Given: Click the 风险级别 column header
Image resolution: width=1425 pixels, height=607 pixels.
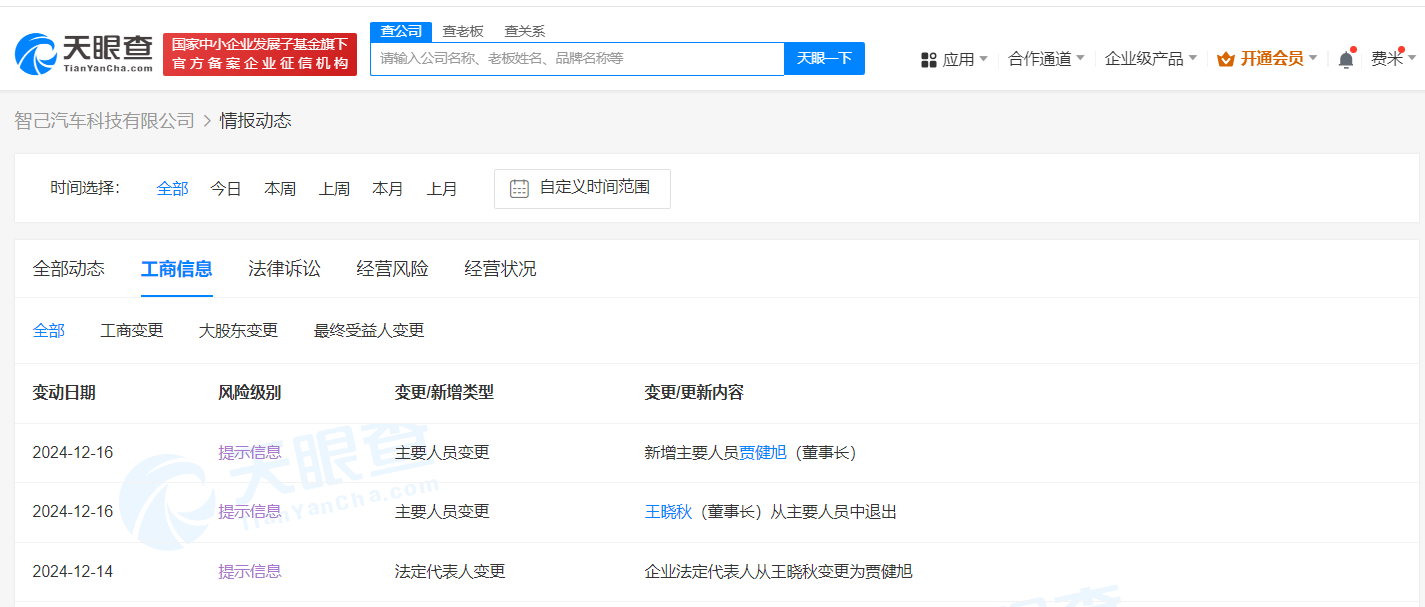Looking at the screenshot, I should (250, 392).
